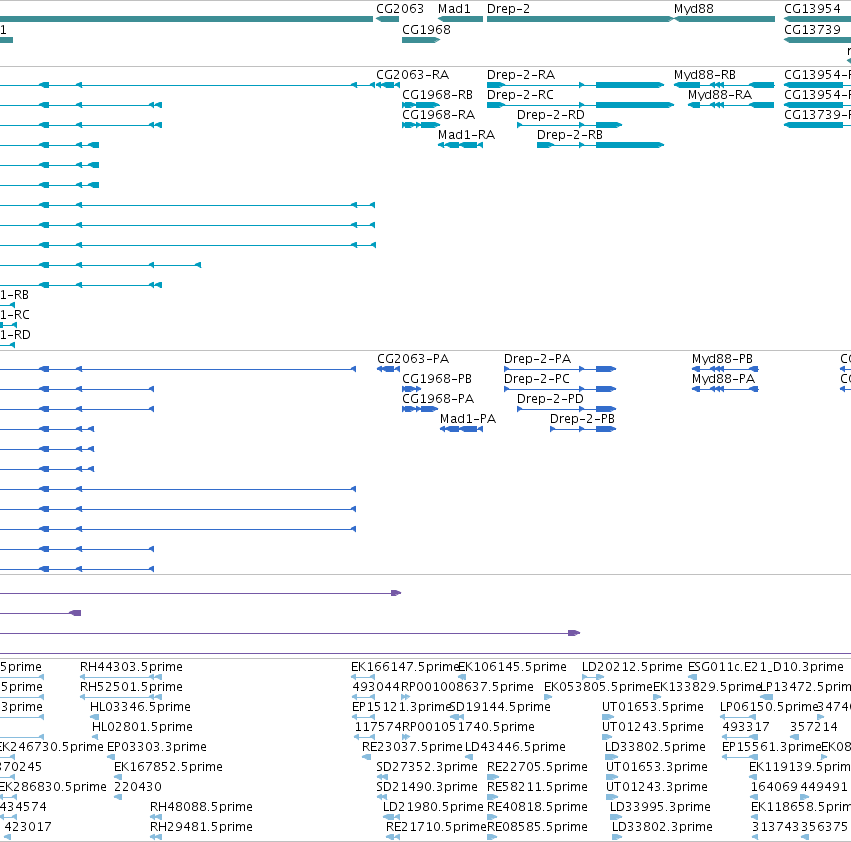This screenshot has width=851, height=842.
Task: Open protein Mad1-PA
Action: click(467, 419)
